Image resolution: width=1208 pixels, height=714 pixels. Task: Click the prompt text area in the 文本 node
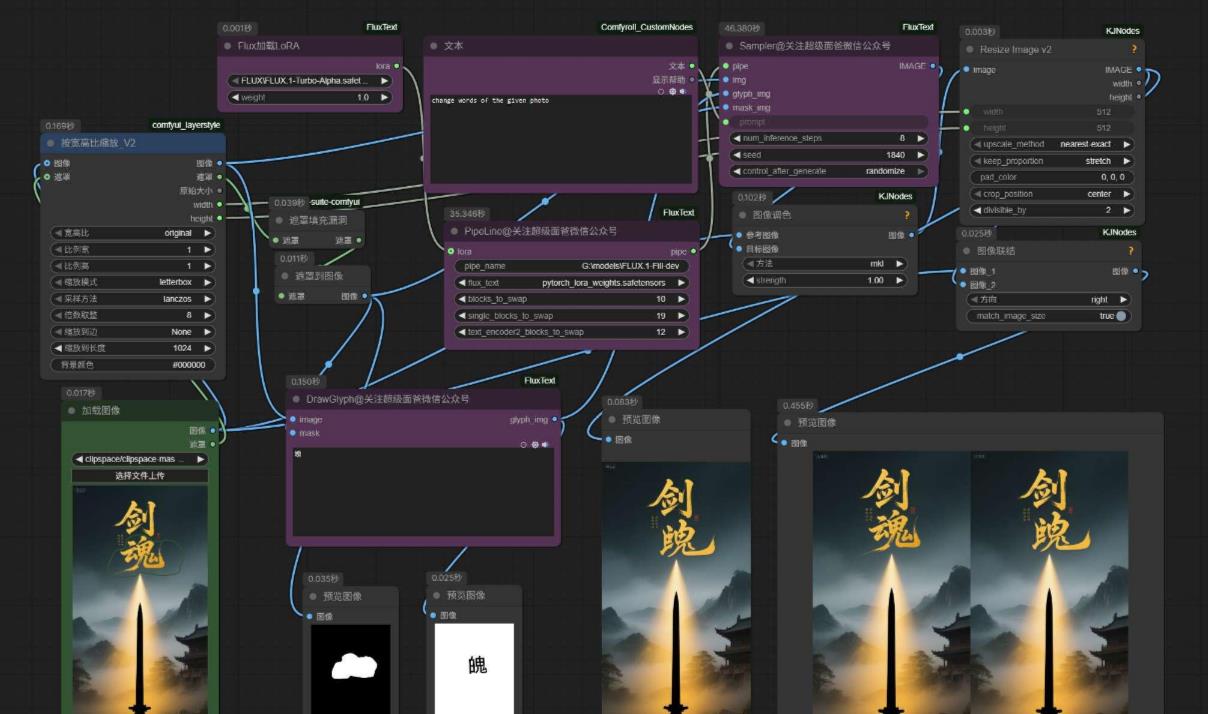560,140
